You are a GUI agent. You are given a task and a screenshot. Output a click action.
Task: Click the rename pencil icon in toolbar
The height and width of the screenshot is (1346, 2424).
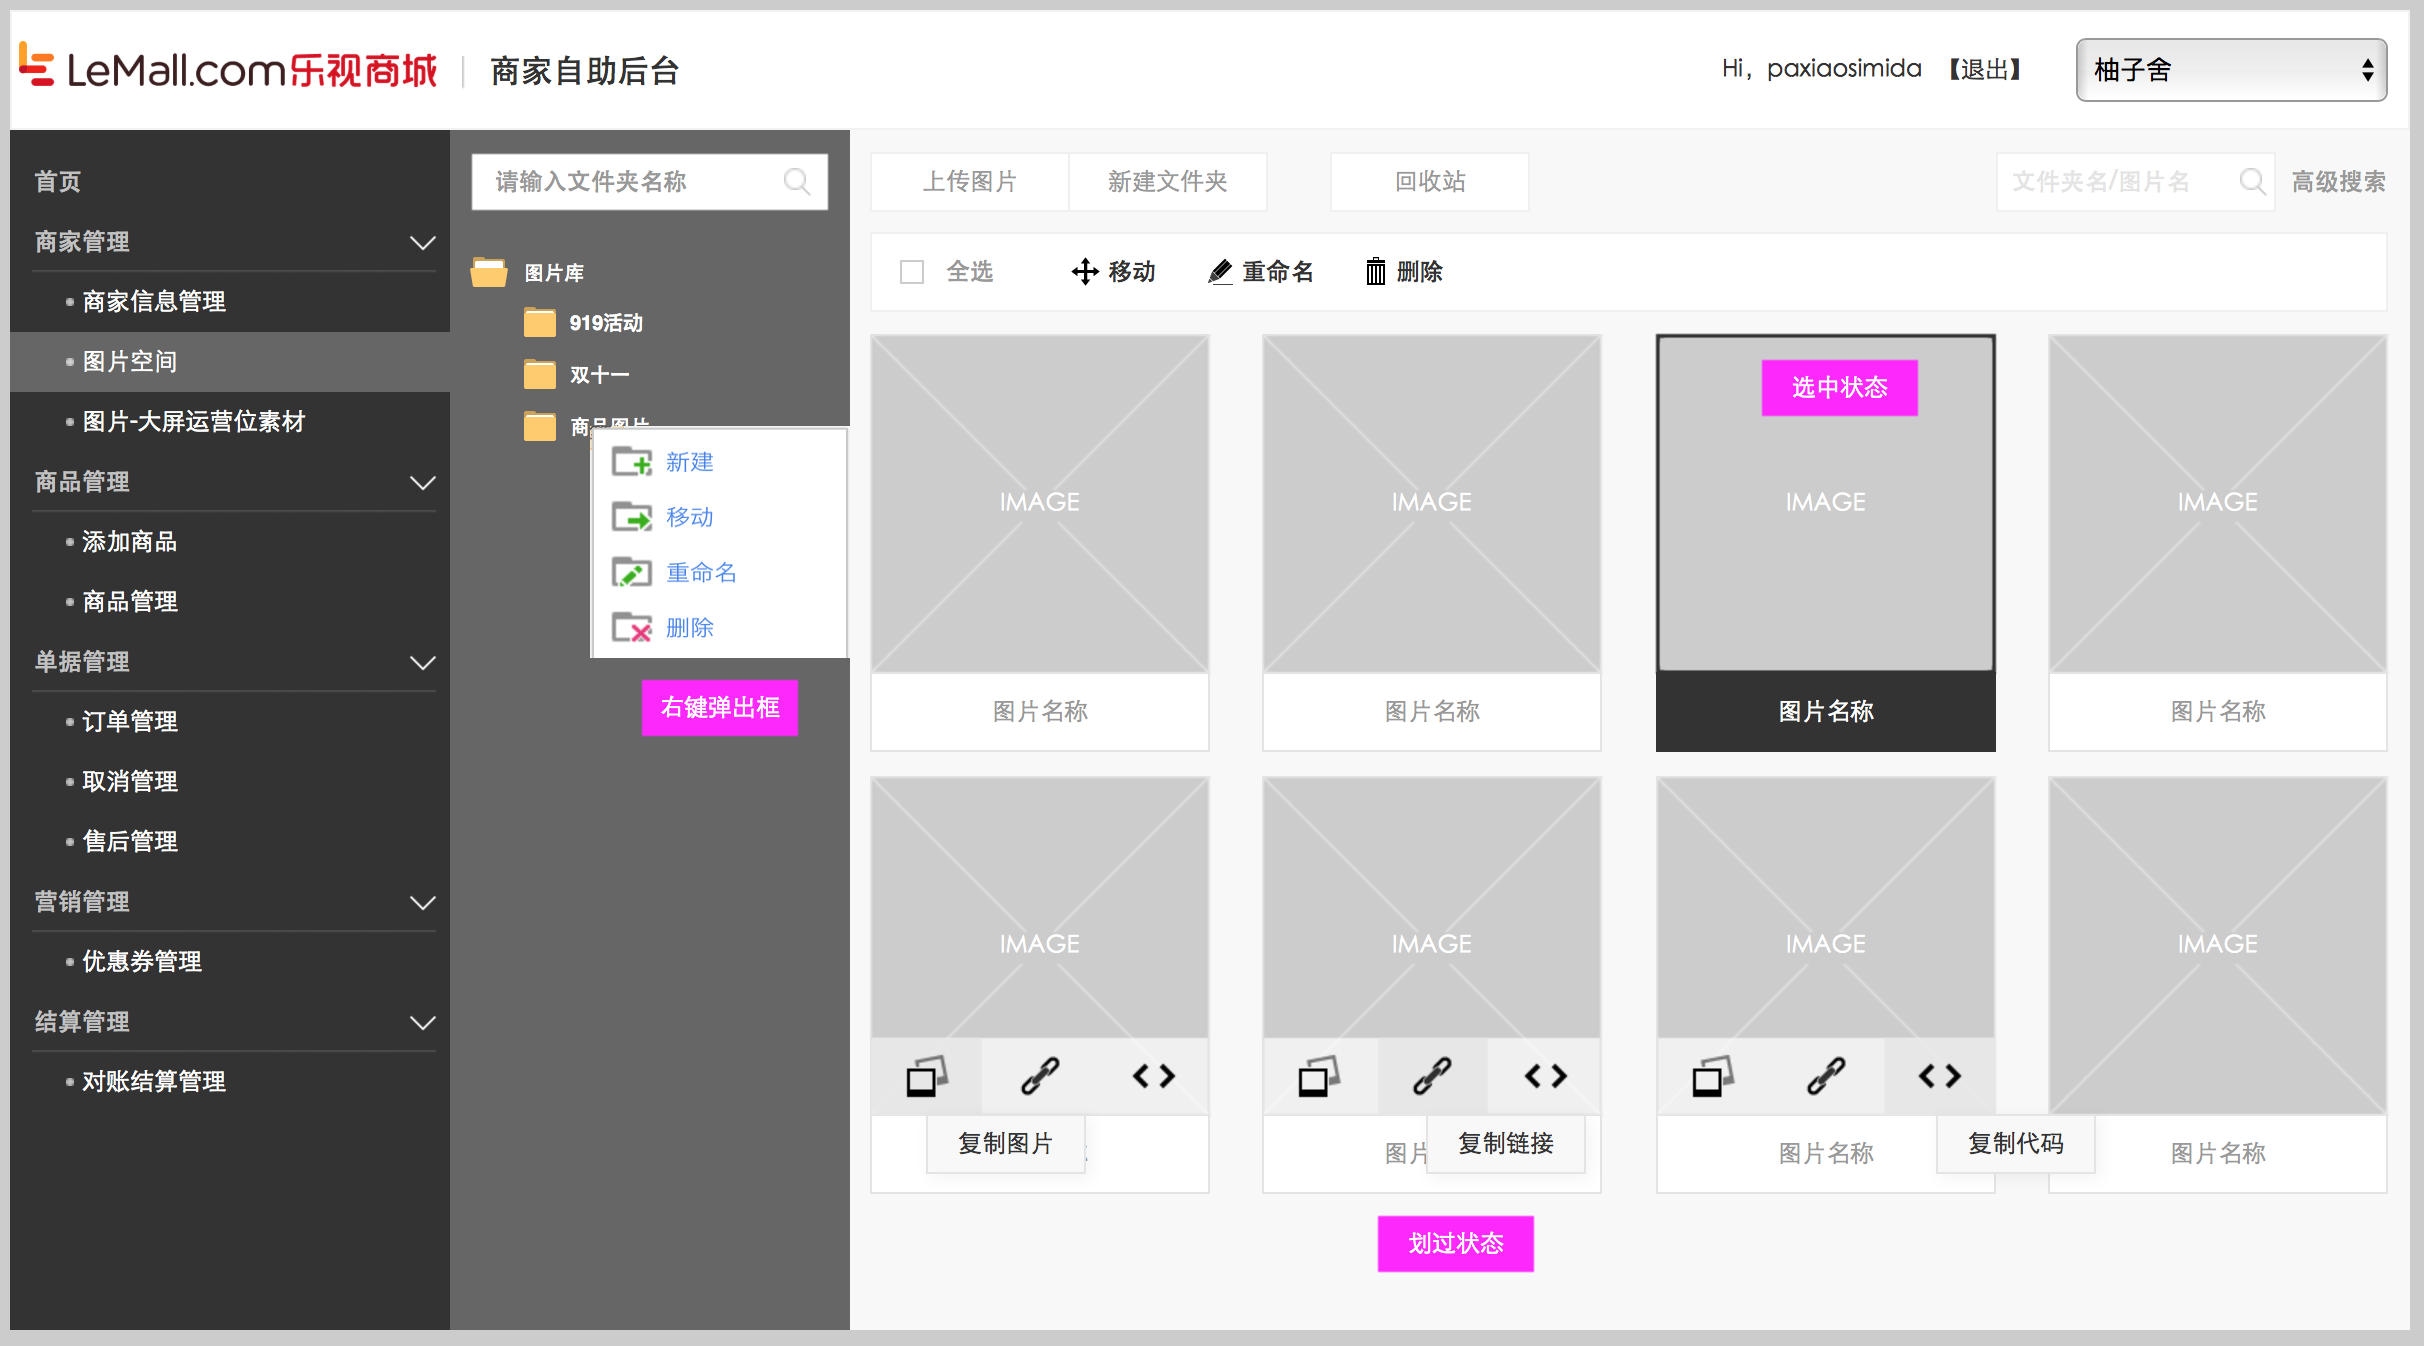1220,272
